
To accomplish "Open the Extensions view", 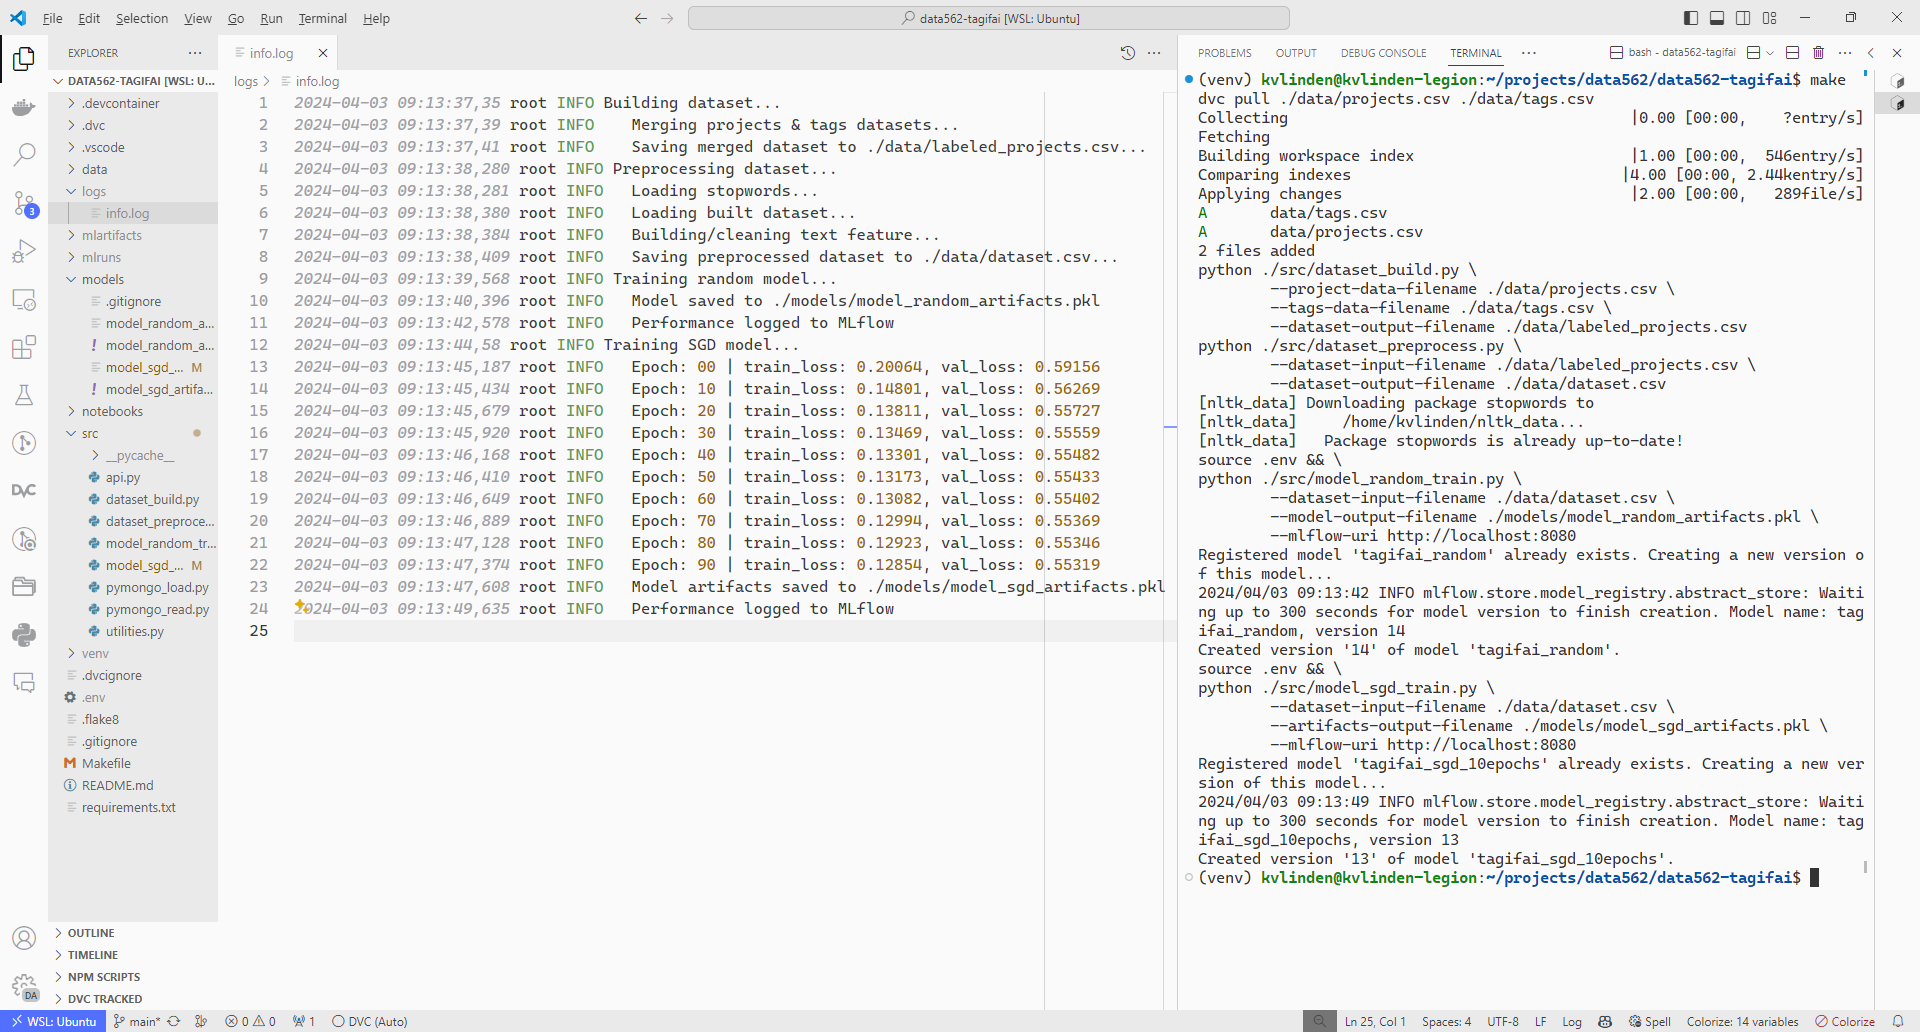I will point(24,347).
